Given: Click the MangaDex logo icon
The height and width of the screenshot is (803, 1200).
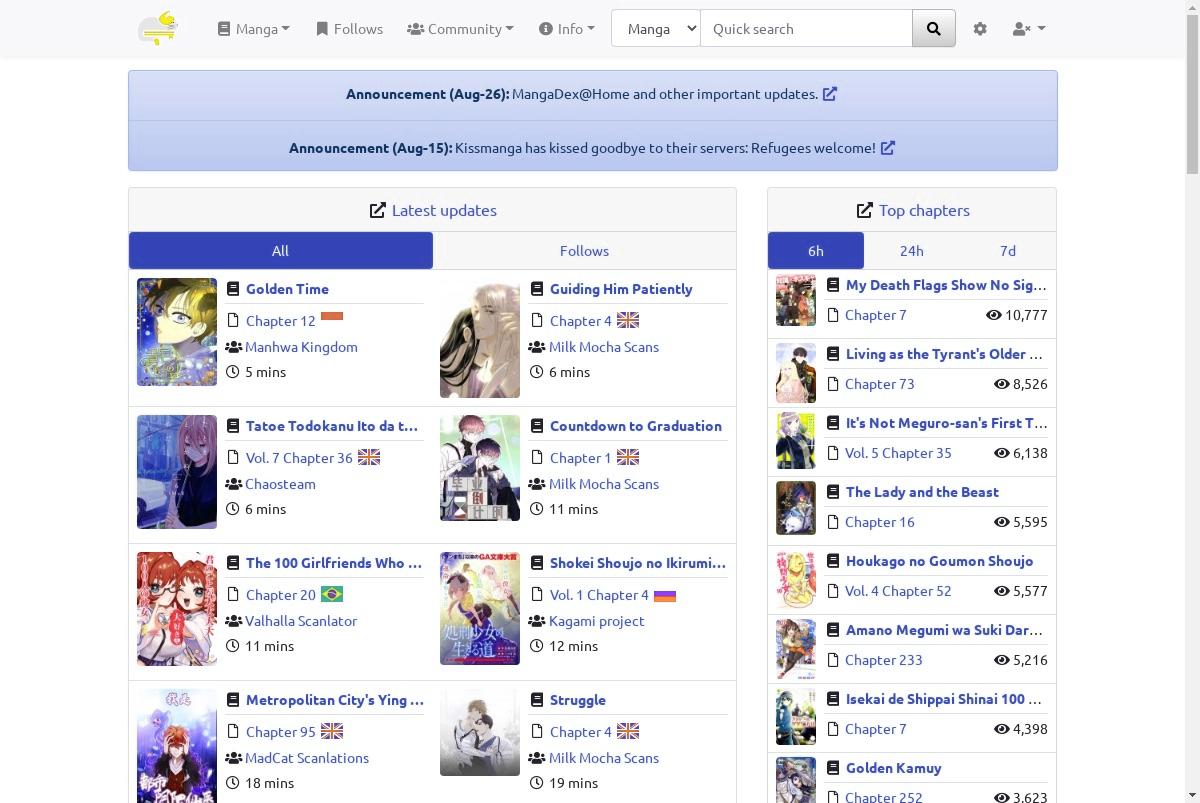Looking at the screenshot, I should 158,29.
